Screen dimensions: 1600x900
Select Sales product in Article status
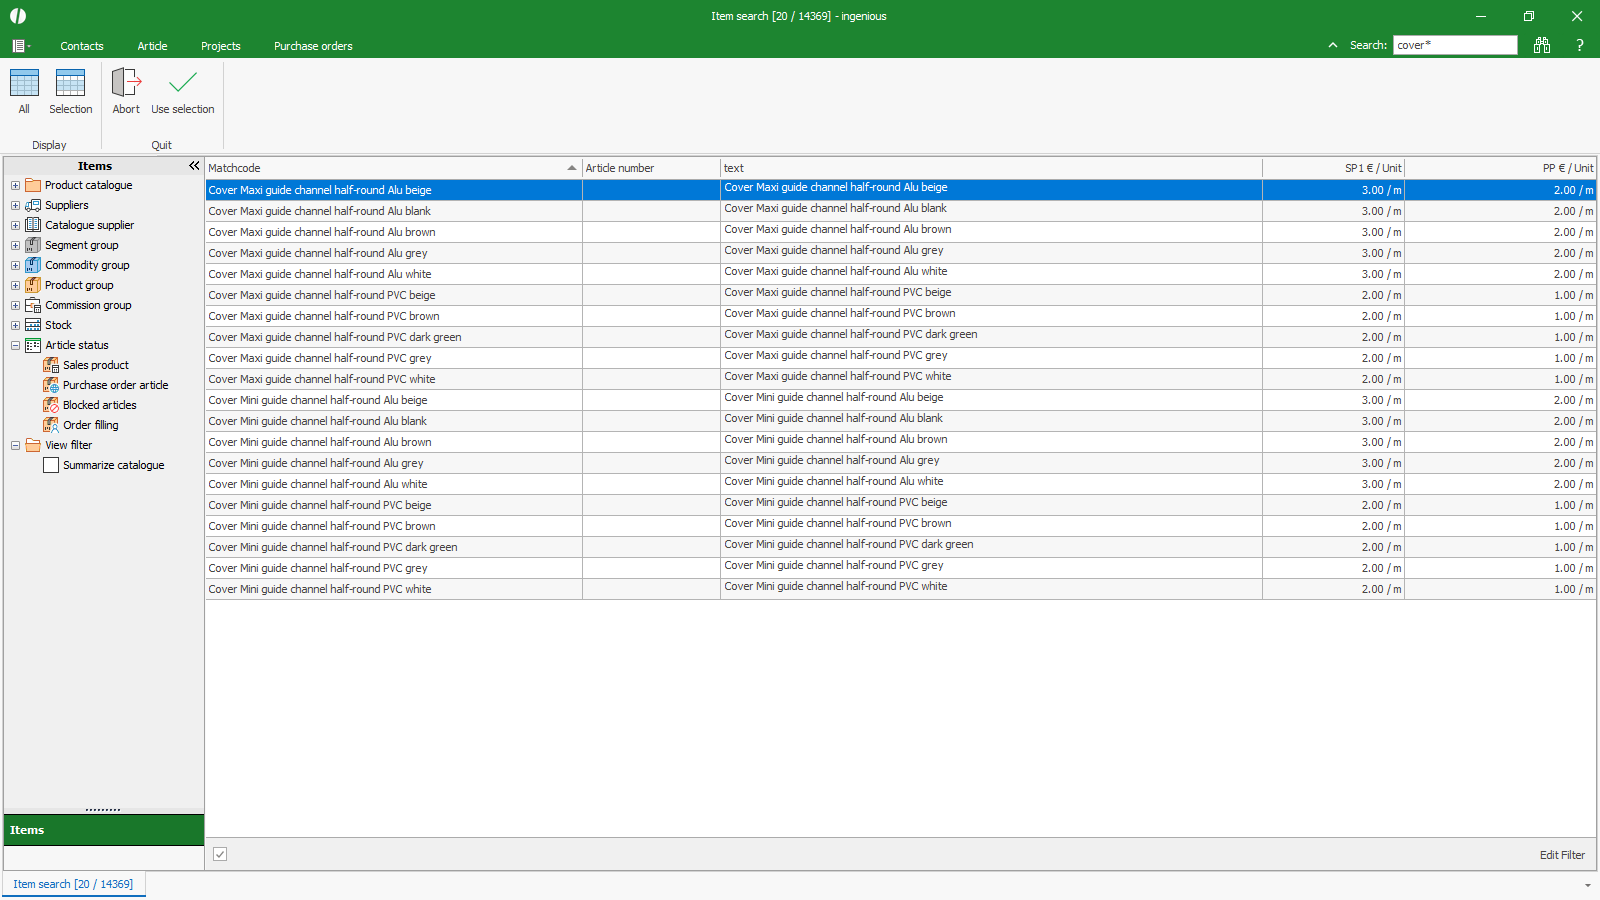[95, 365]
